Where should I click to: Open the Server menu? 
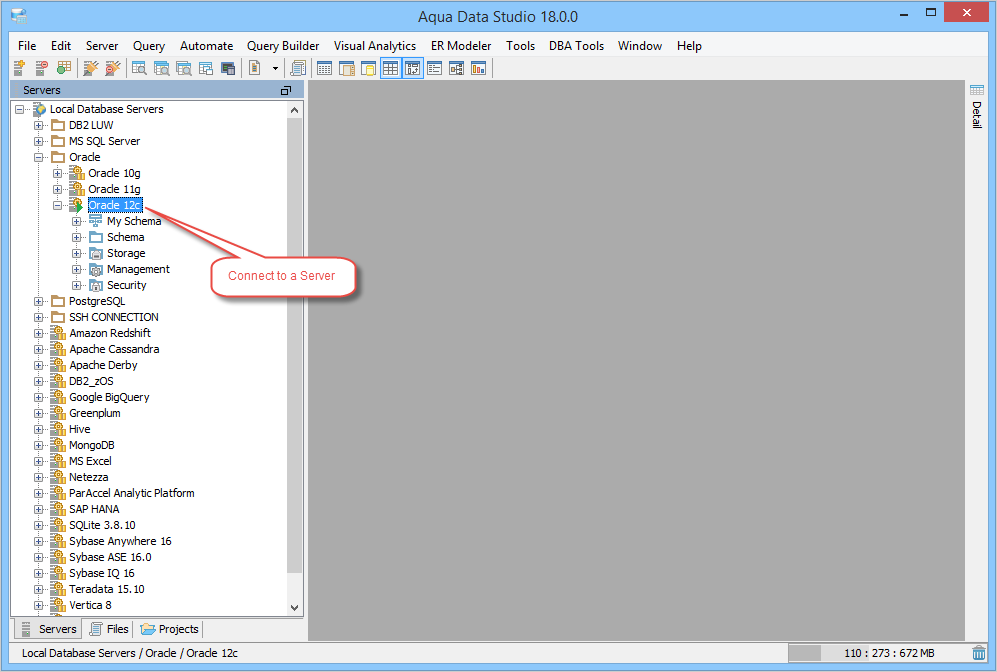102,46
